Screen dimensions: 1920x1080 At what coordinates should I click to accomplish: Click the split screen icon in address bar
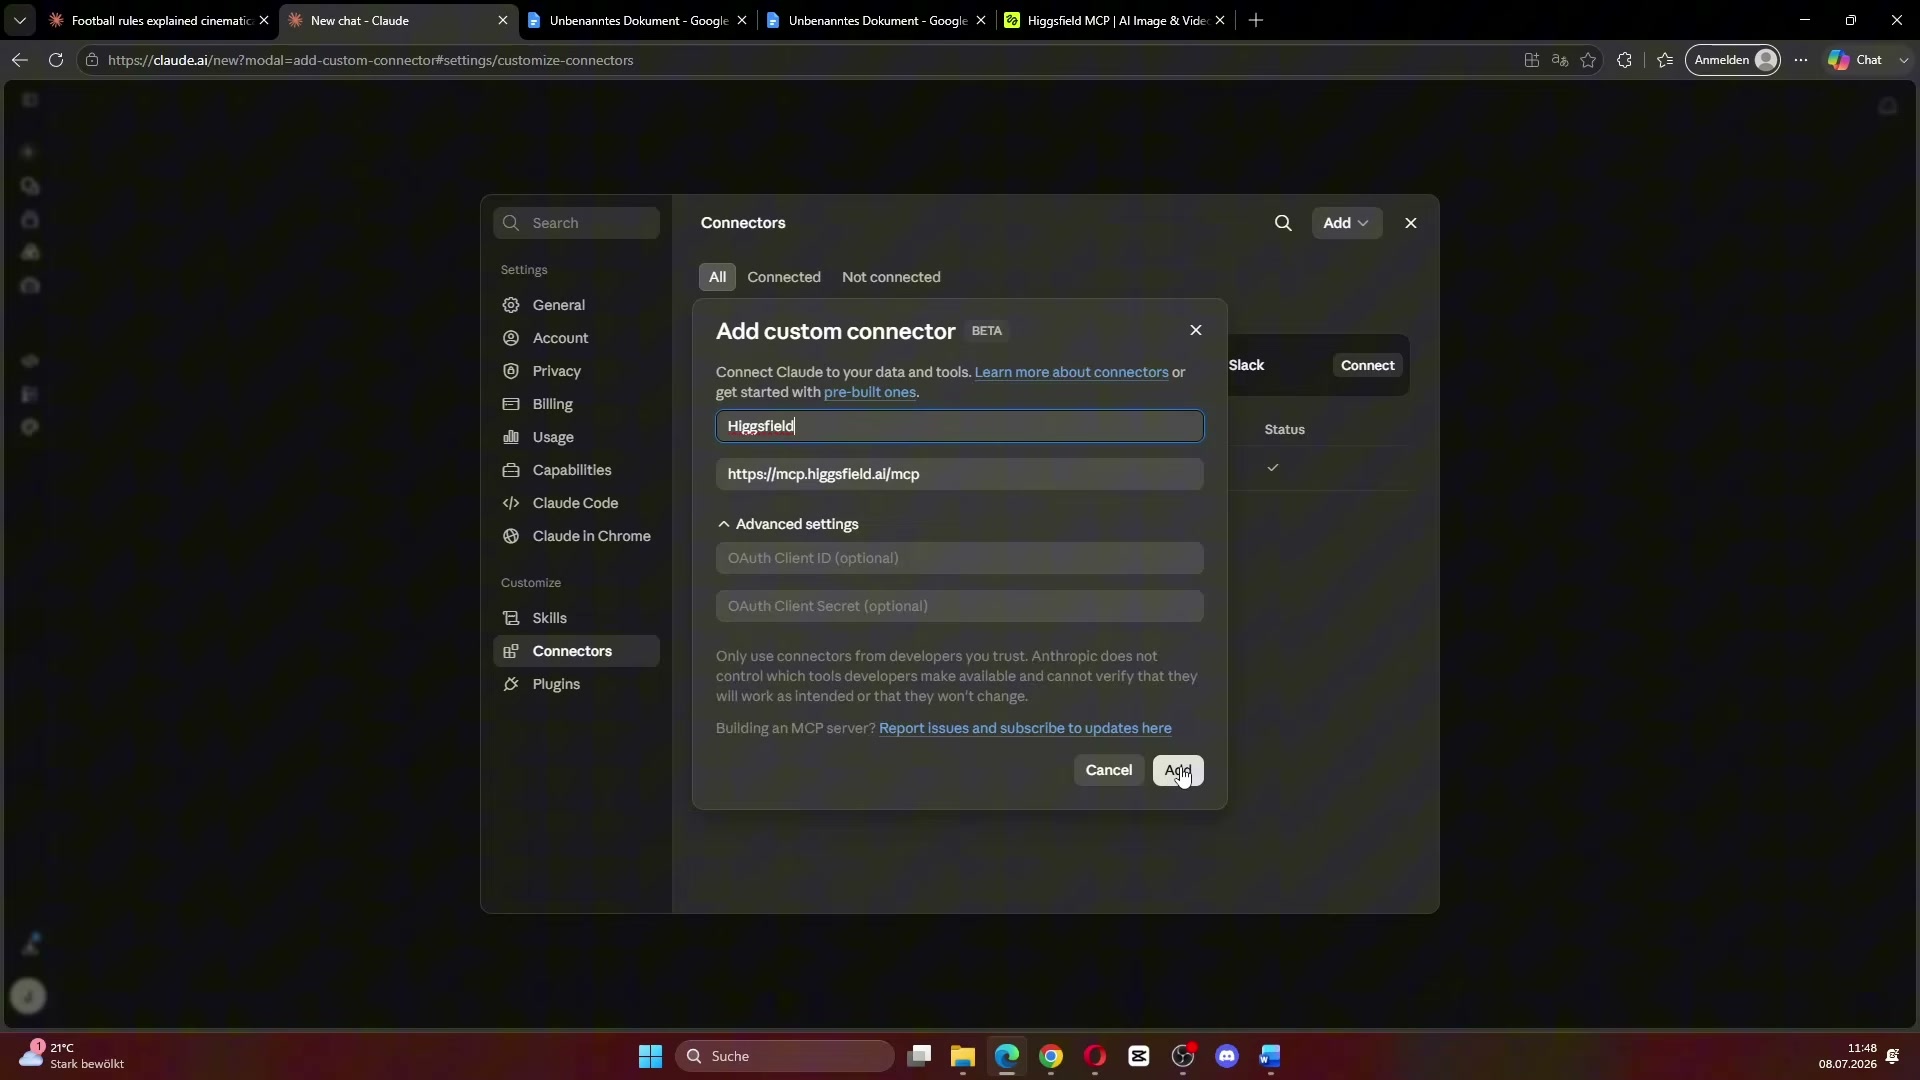coord(1531,60)
